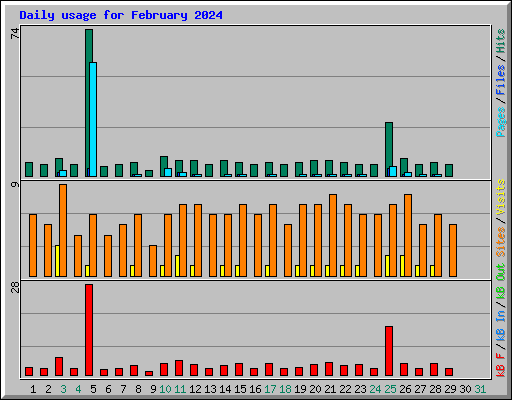Click day label 26 on the x-axis

tap(405, 389)
